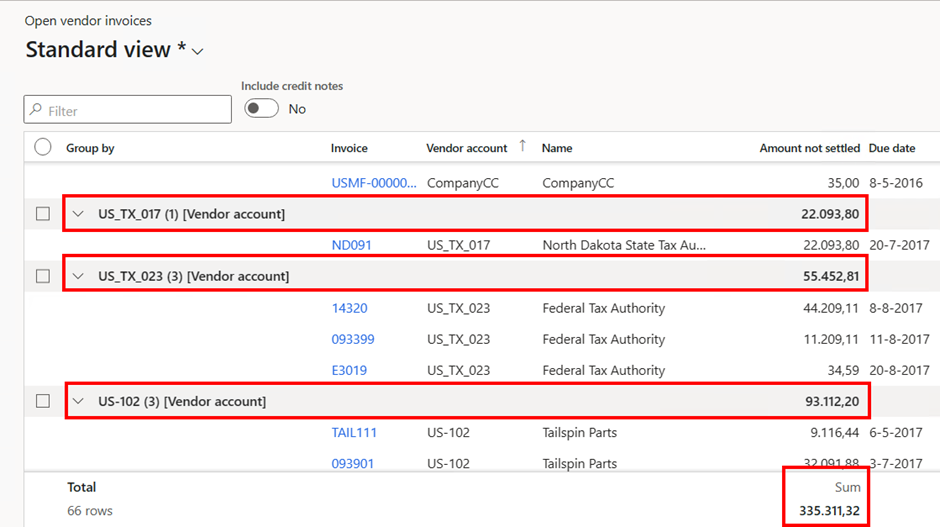The width and height of the screenshot is (940, 527).
Task: Toggle the Include credit notes switch
Action: (261, 109)
